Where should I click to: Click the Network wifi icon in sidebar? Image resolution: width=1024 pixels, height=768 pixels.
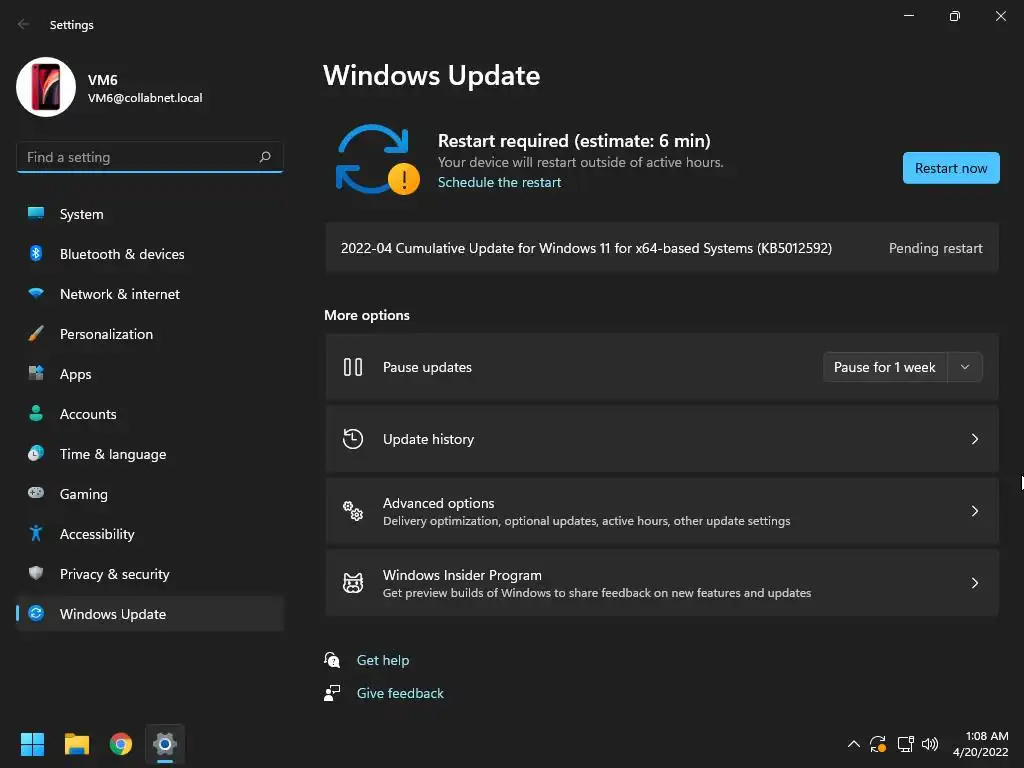click(x=36, y=293)
